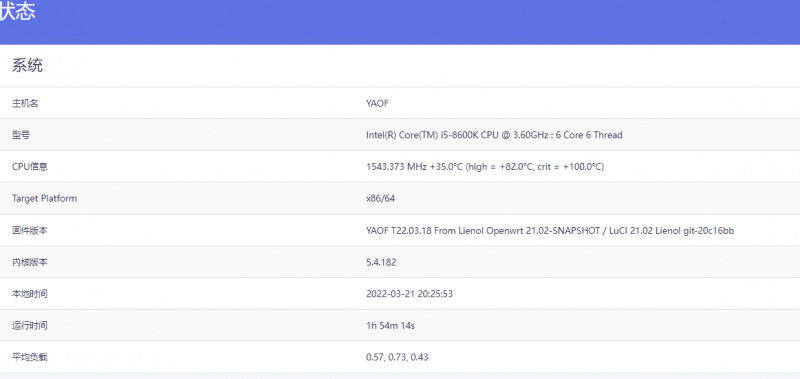Click the YAOF T22.03.18 firmware version text
The width and height of the screenshot is (800, 379).
click(x=550, y=231)
